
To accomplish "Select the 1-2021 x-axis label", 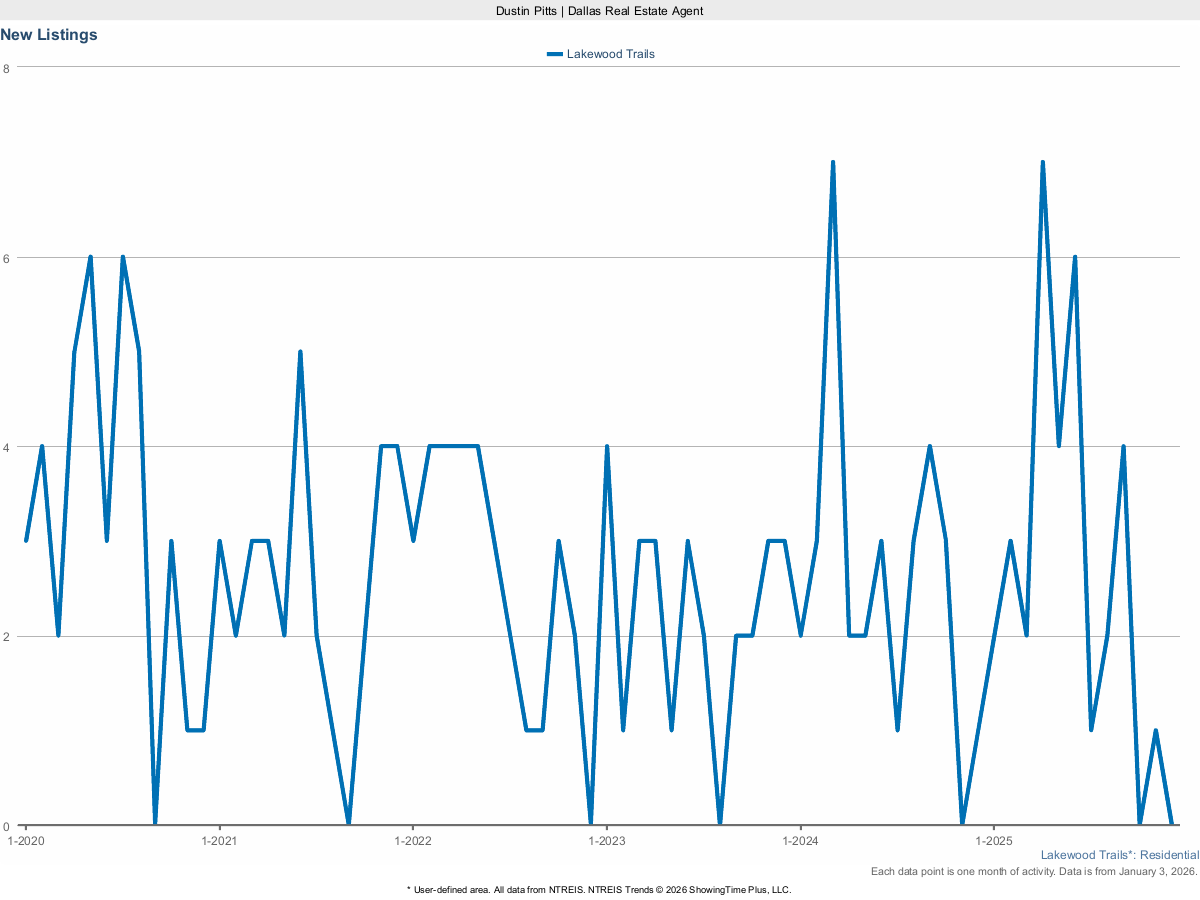I will coord(219,840).
